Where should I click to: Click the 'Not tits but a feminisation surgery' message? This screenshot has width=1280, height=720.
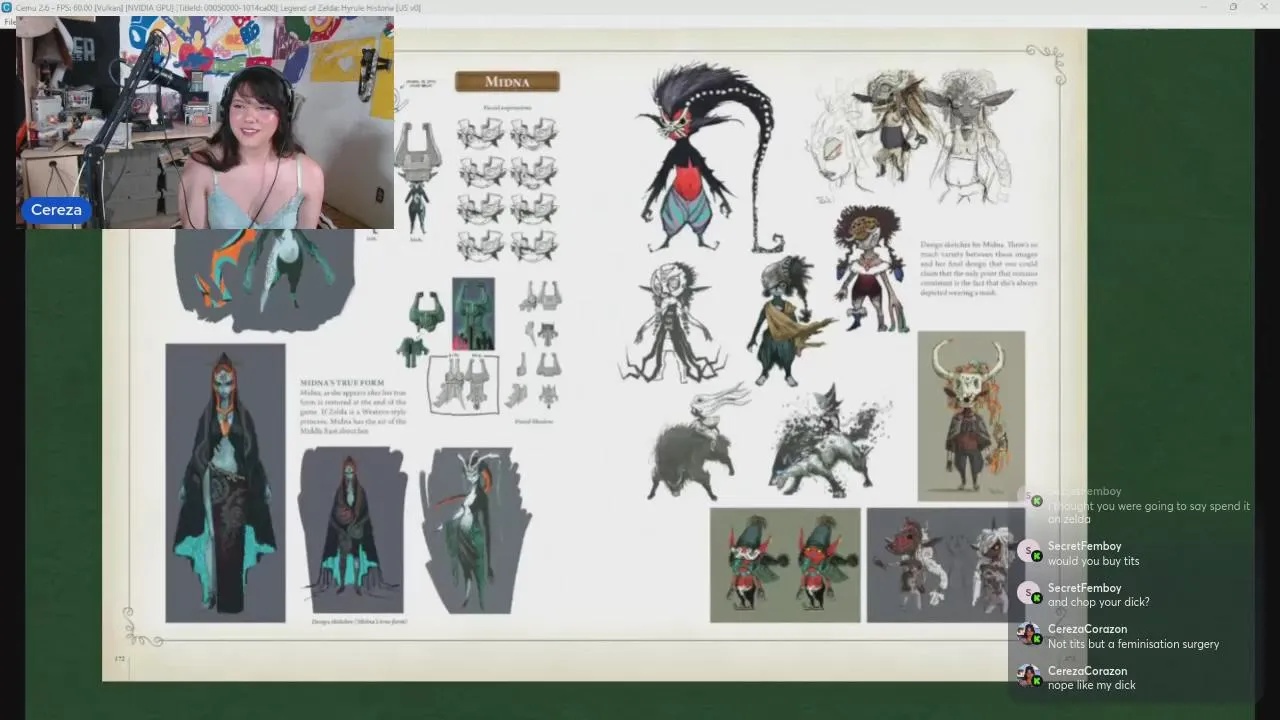1133,644
